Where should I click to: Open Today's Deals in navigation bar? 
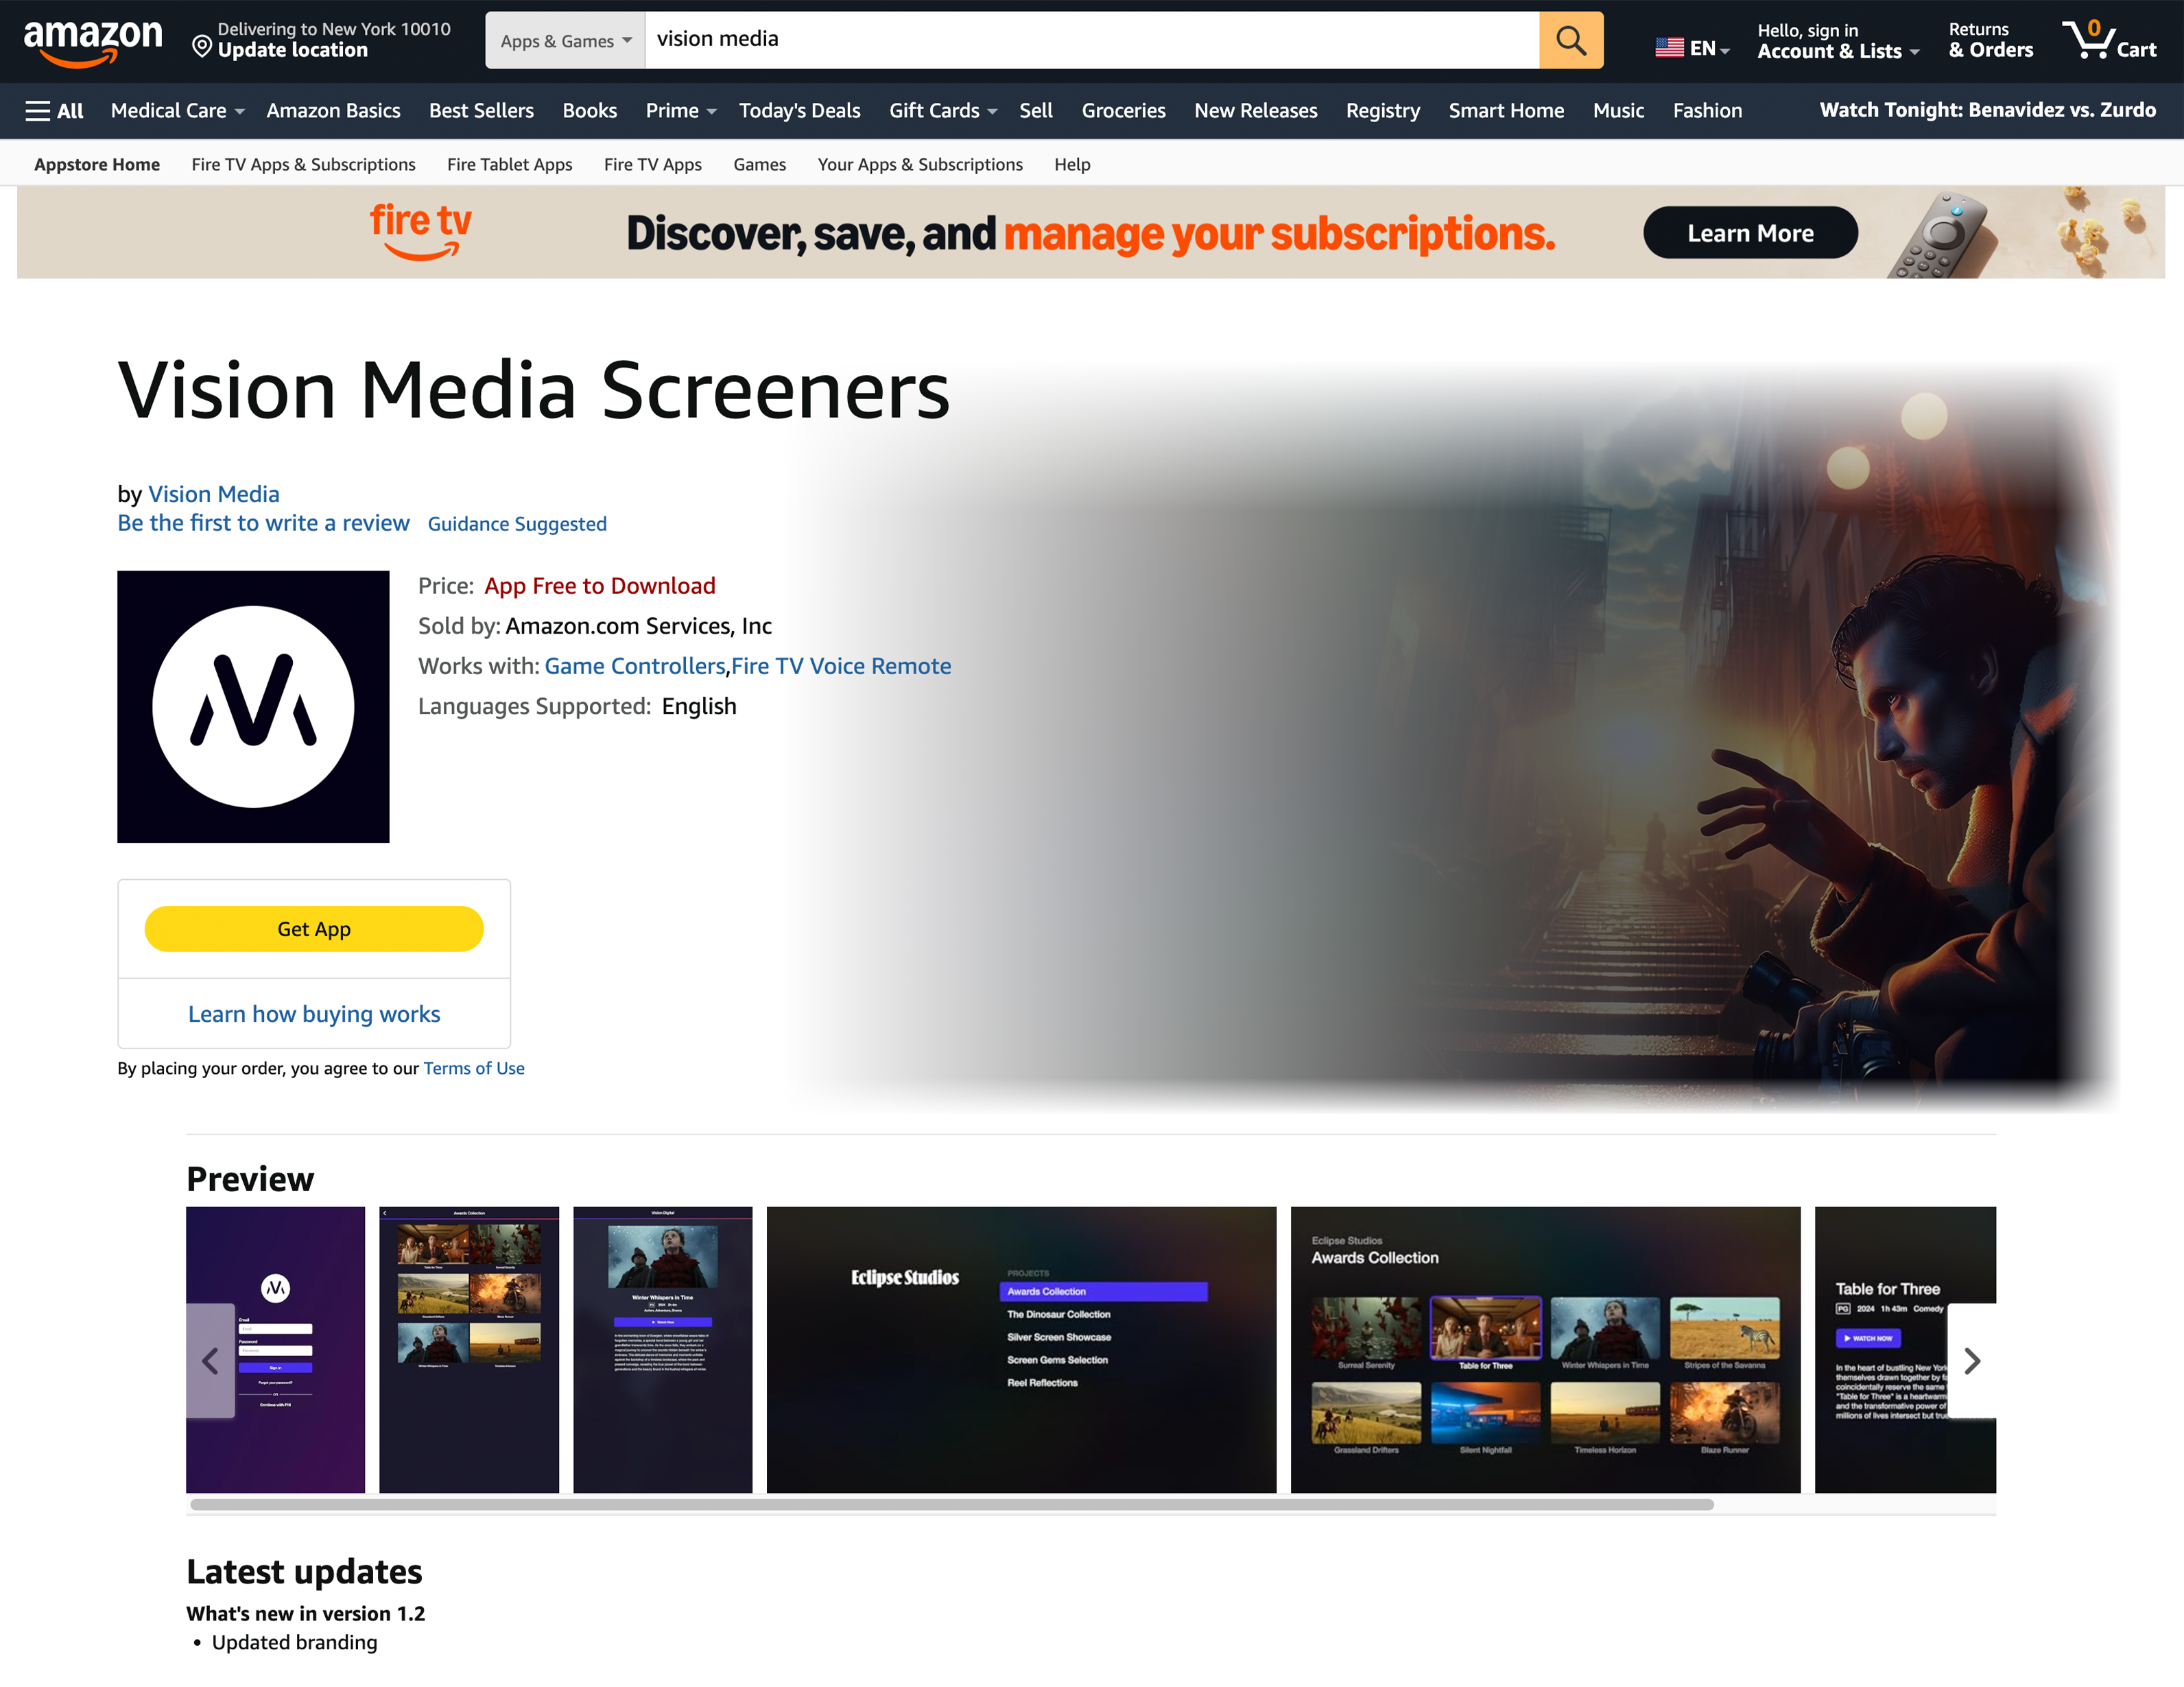pos(799,111)
